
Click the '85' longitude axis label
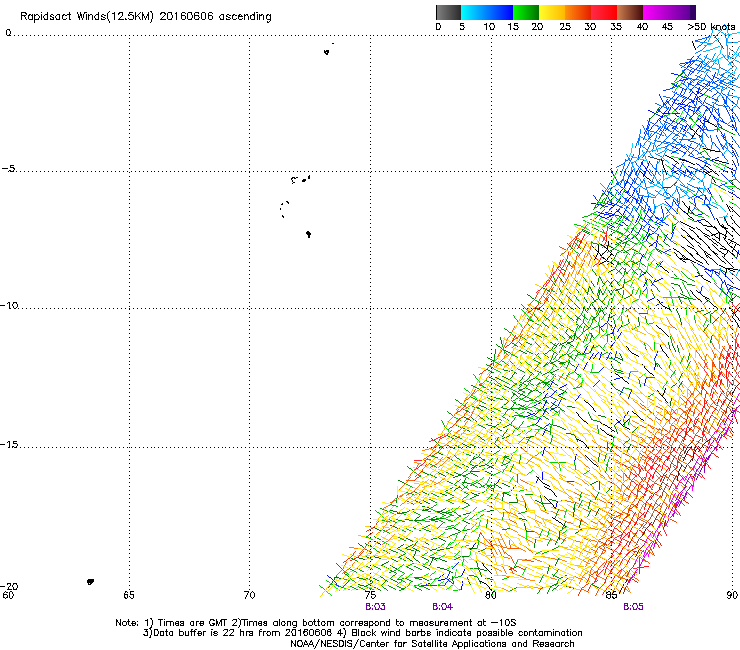(611, 595)
